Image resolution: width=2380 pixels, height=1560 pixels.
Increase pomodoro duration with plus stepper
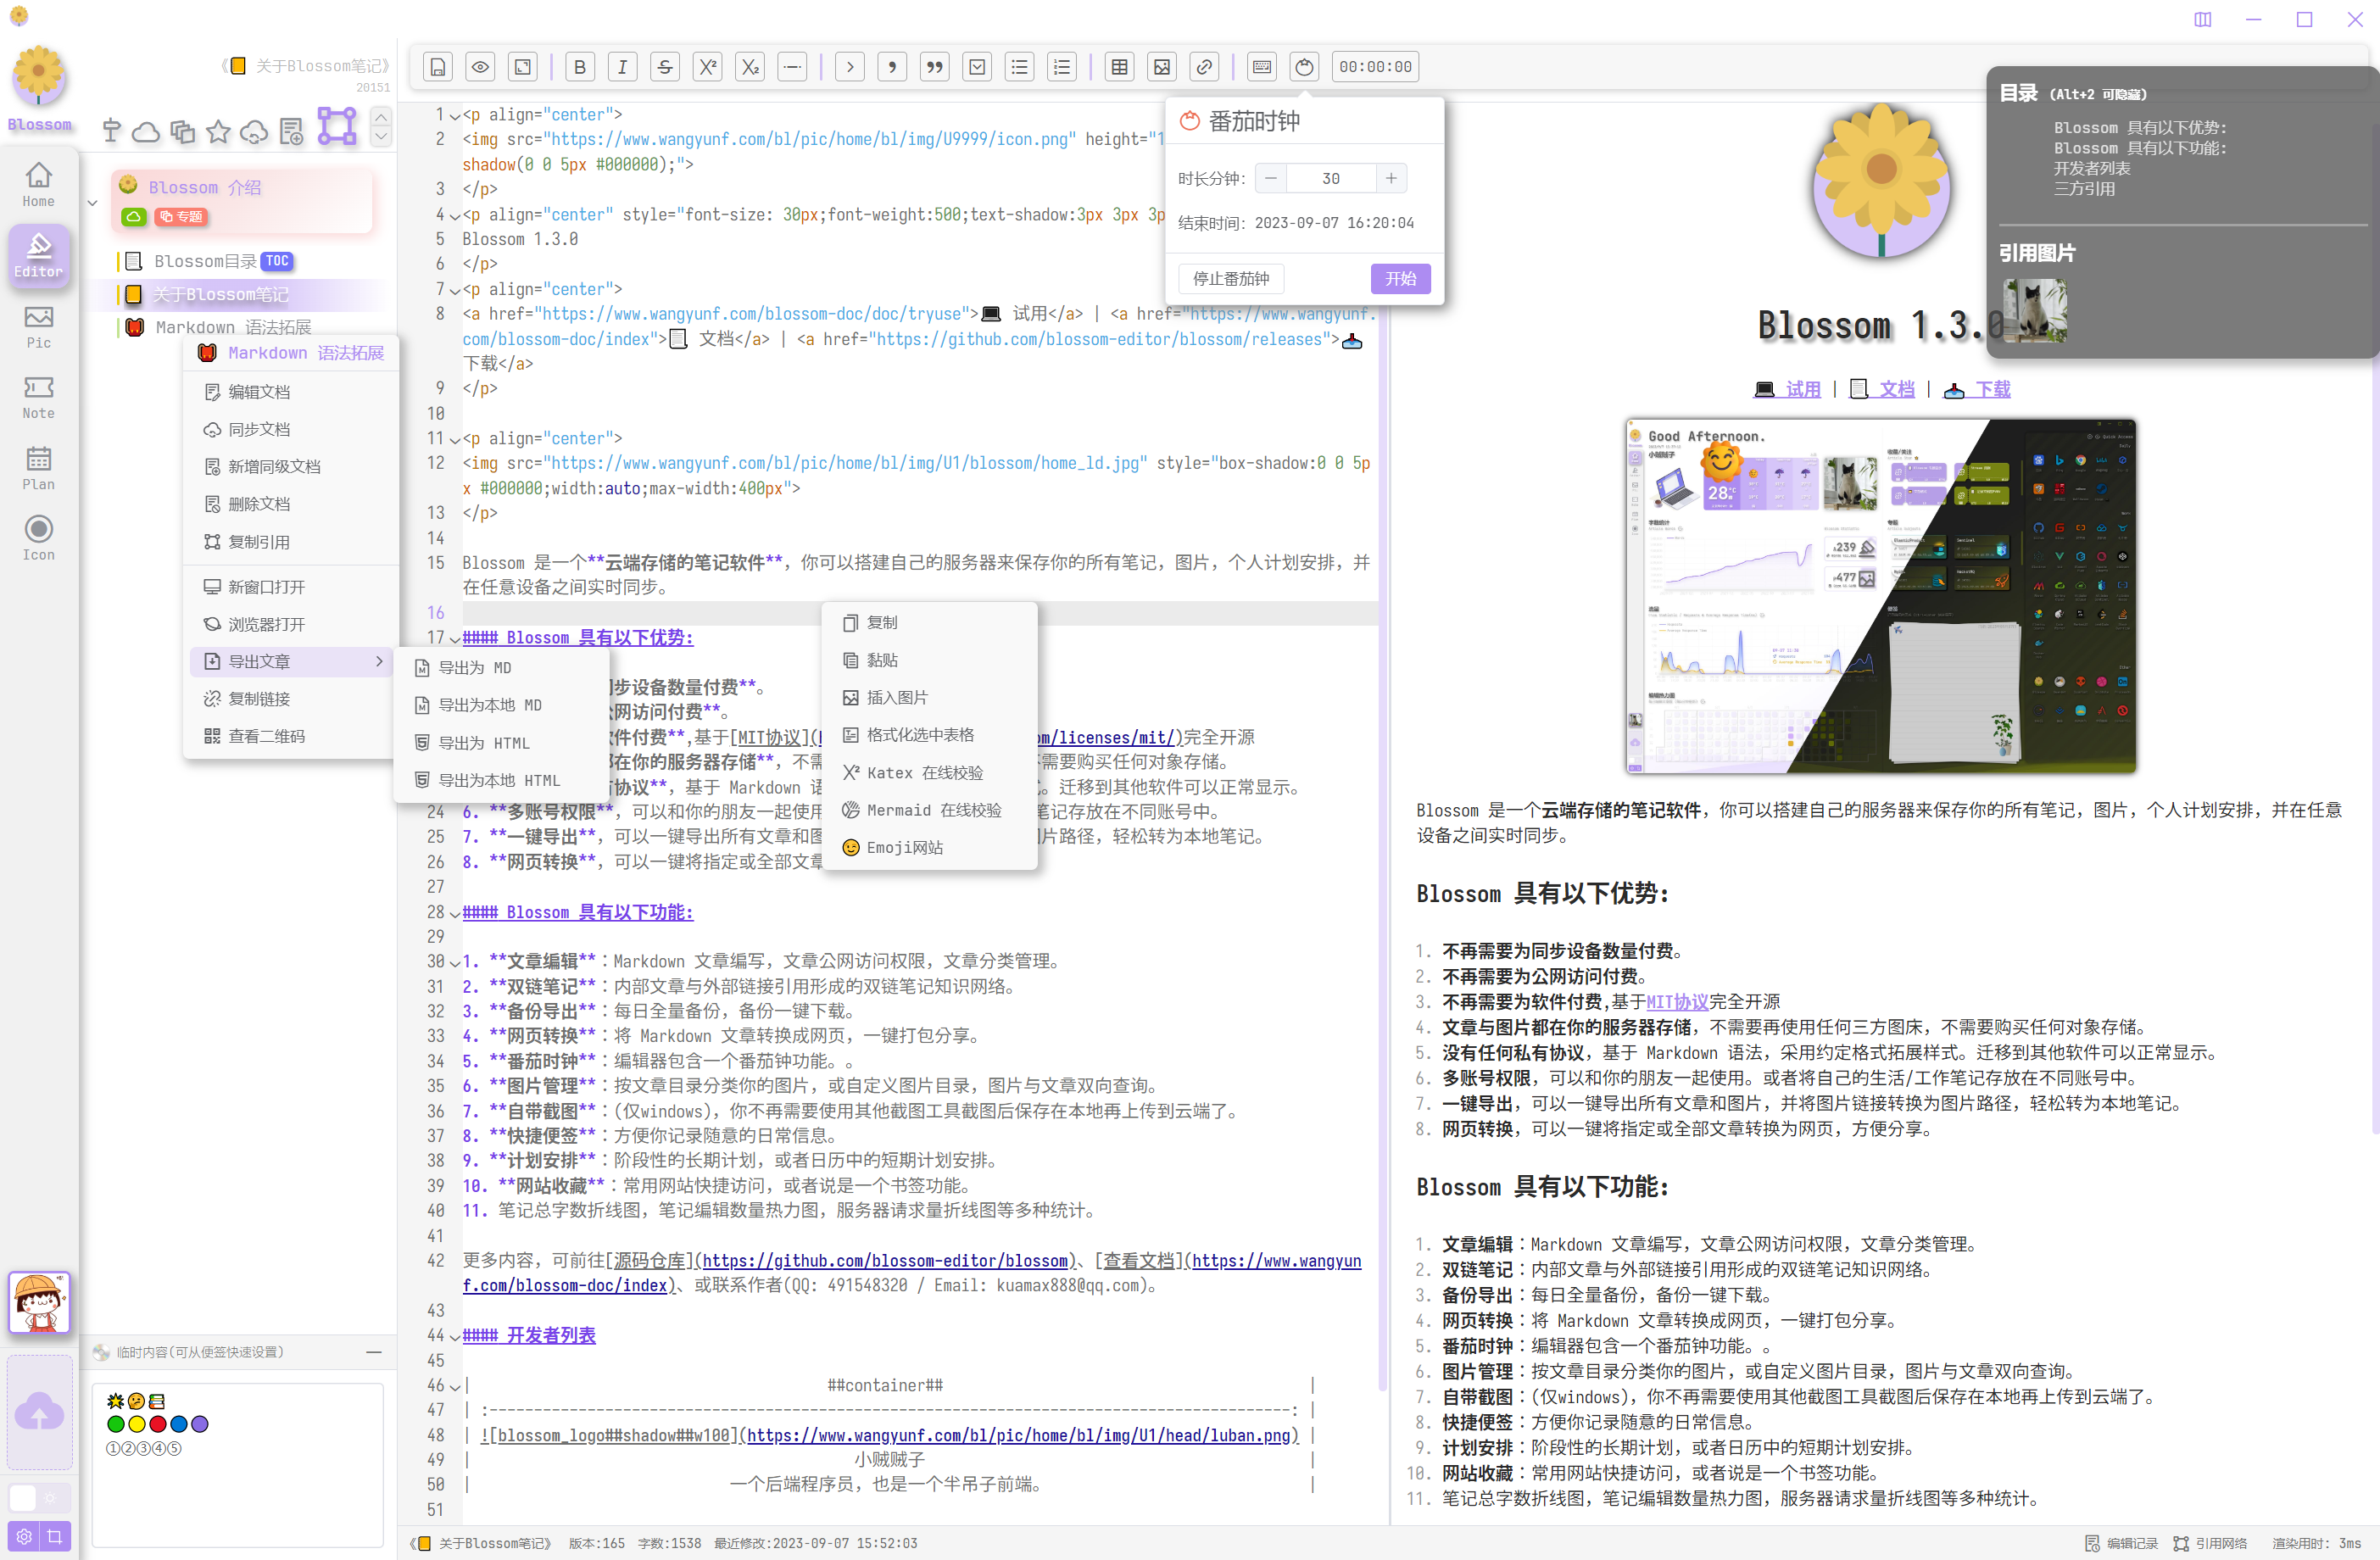1390,178
